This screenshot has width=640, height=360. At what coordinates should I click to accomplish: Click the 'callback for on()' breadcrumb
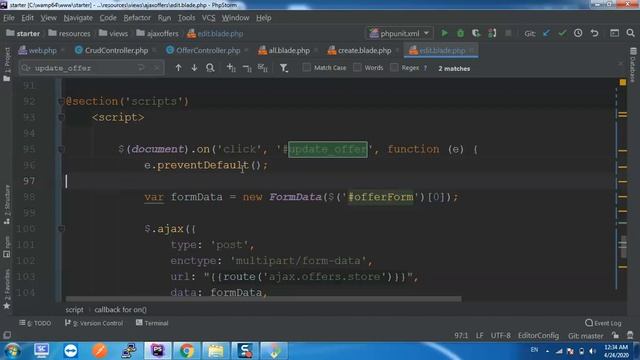pyautogui.click(x=120, y=310)
